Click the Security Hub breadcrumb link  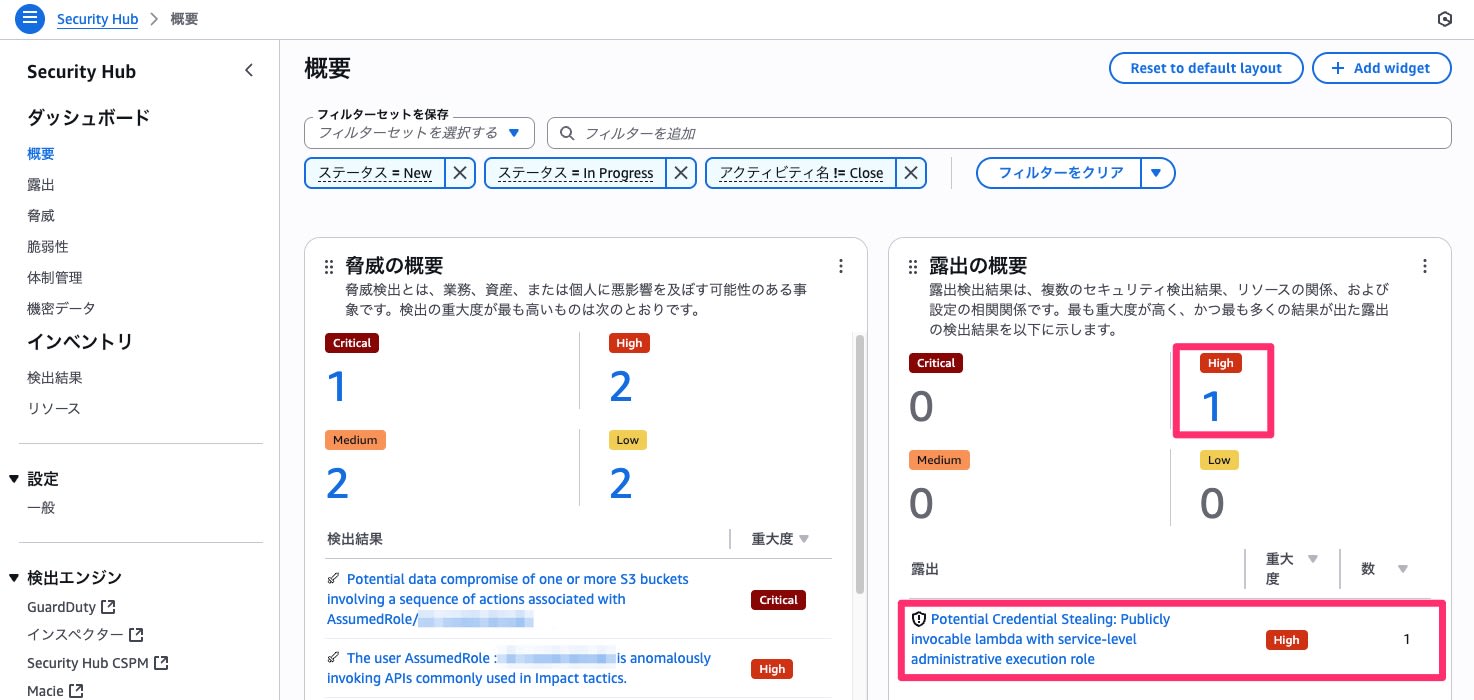[97, 19]
